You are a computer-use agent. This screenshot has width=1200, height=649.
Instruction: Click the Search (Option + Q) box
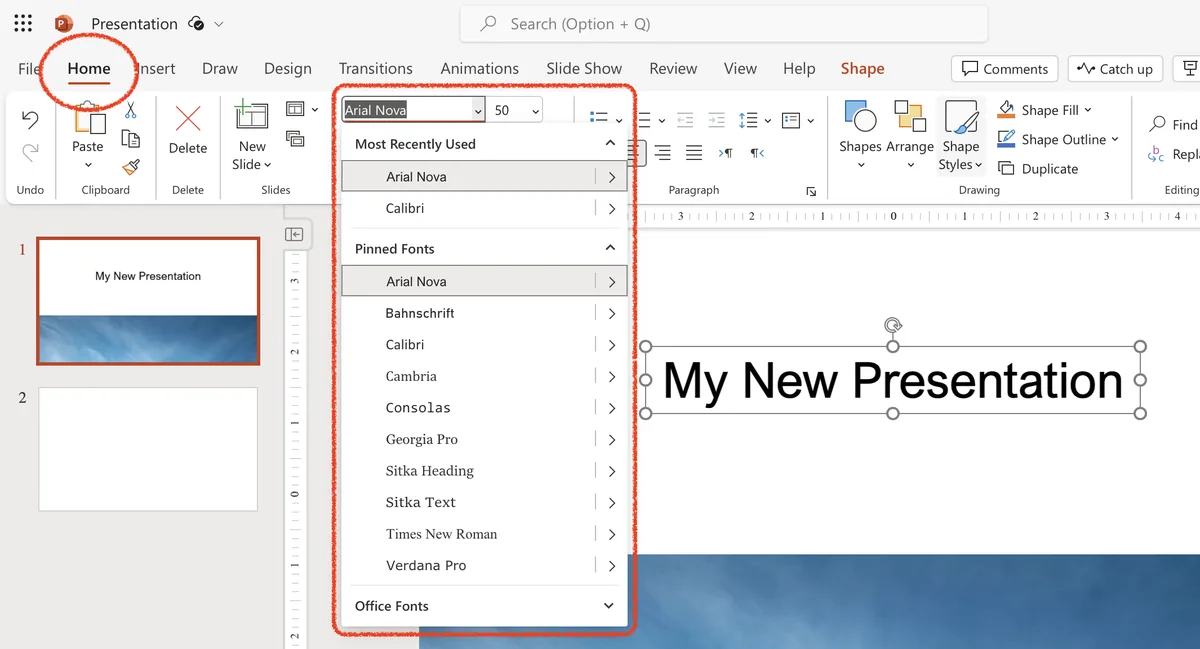724,24
